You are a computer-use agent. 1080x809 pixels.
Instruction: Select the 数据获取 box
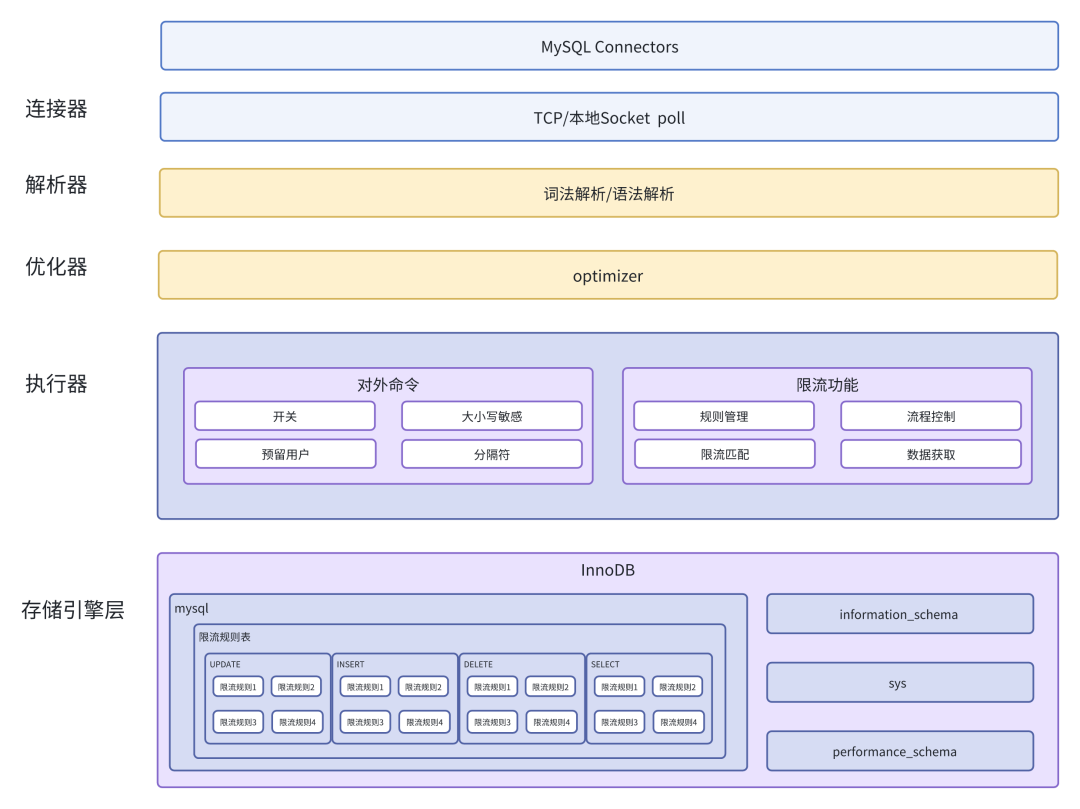[x=931, y=454]
